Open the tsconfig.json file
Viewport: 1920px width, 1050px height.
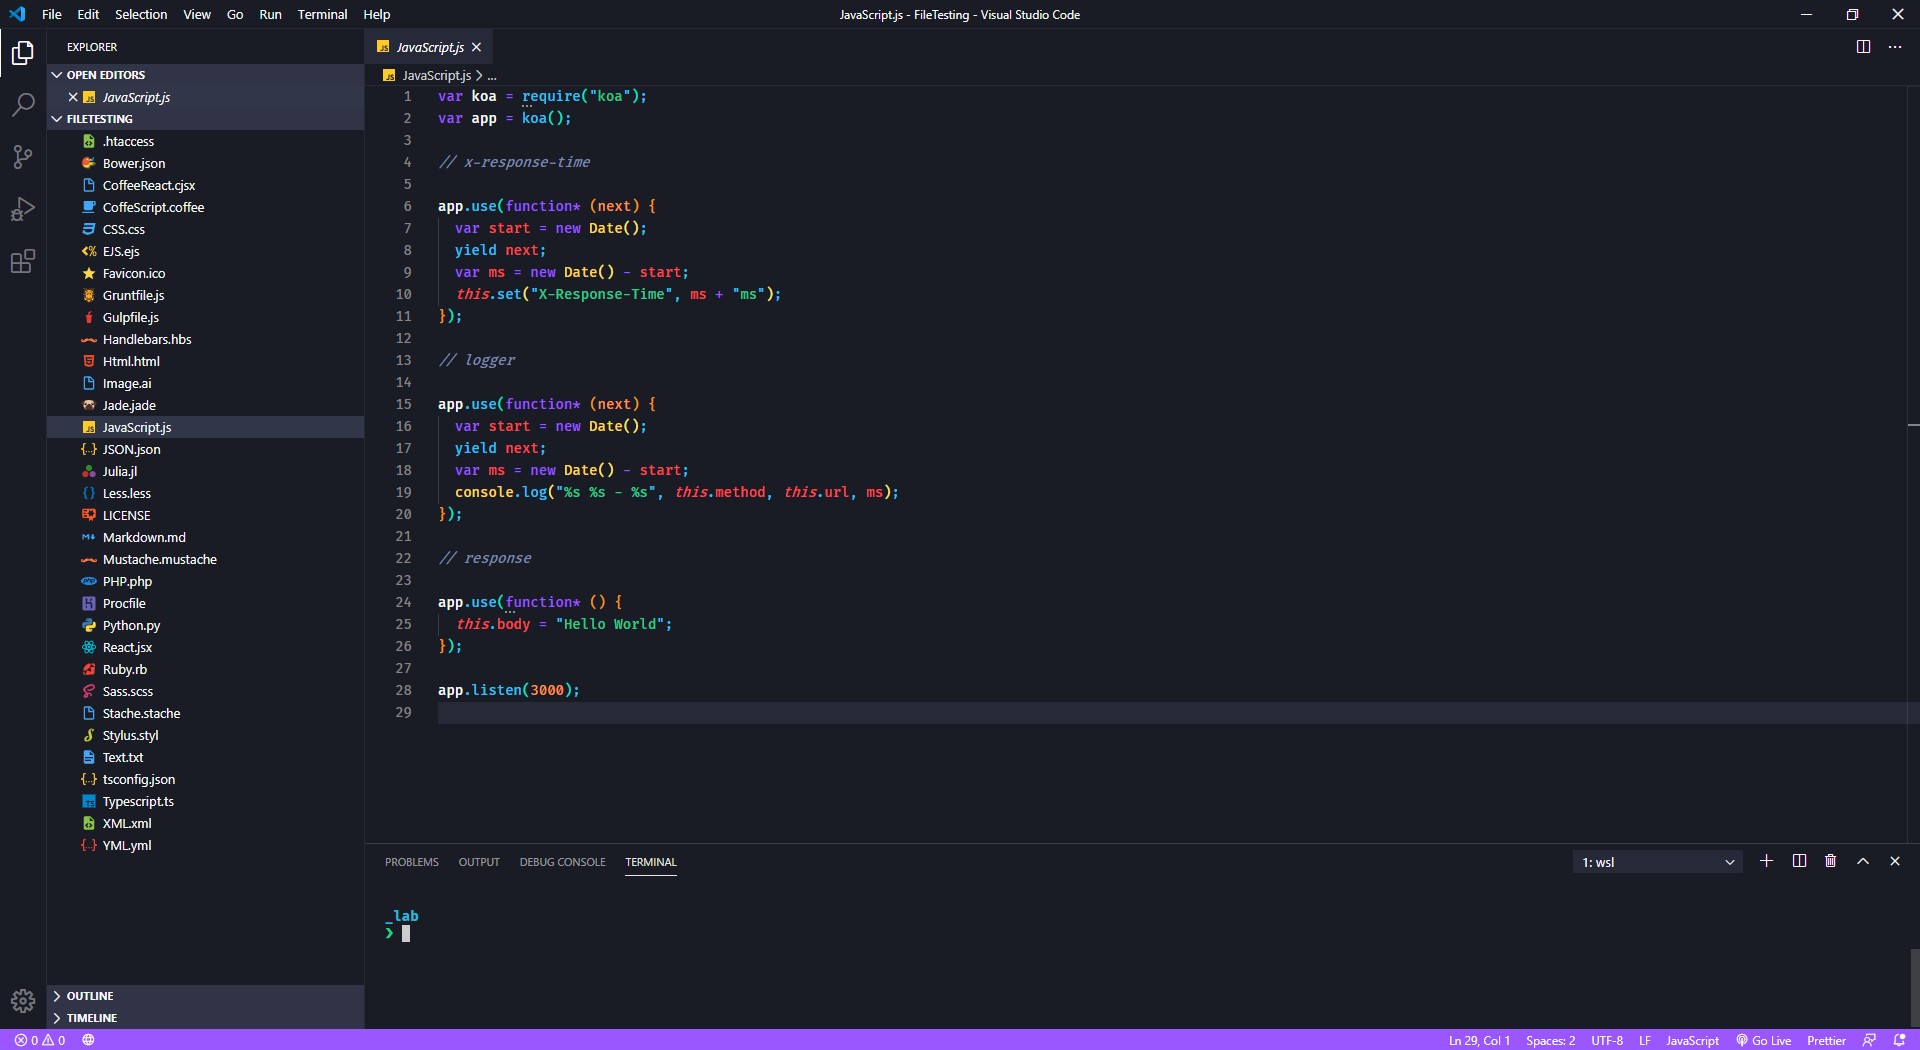pos(205,779)
